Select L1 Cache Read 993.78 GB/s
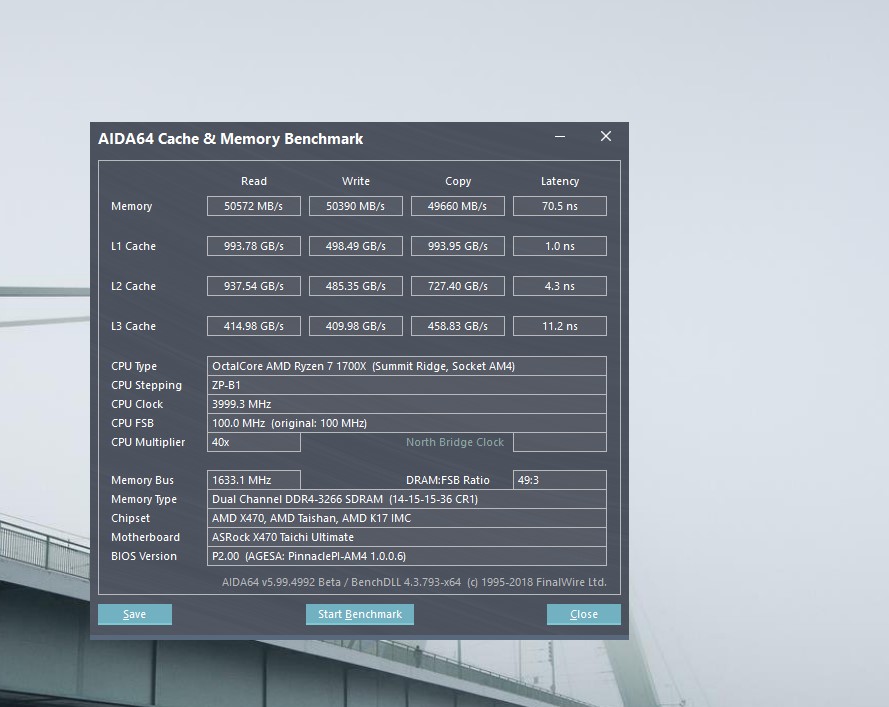The image size is (889, 707). pyautogui.click(x=253, y=246)
